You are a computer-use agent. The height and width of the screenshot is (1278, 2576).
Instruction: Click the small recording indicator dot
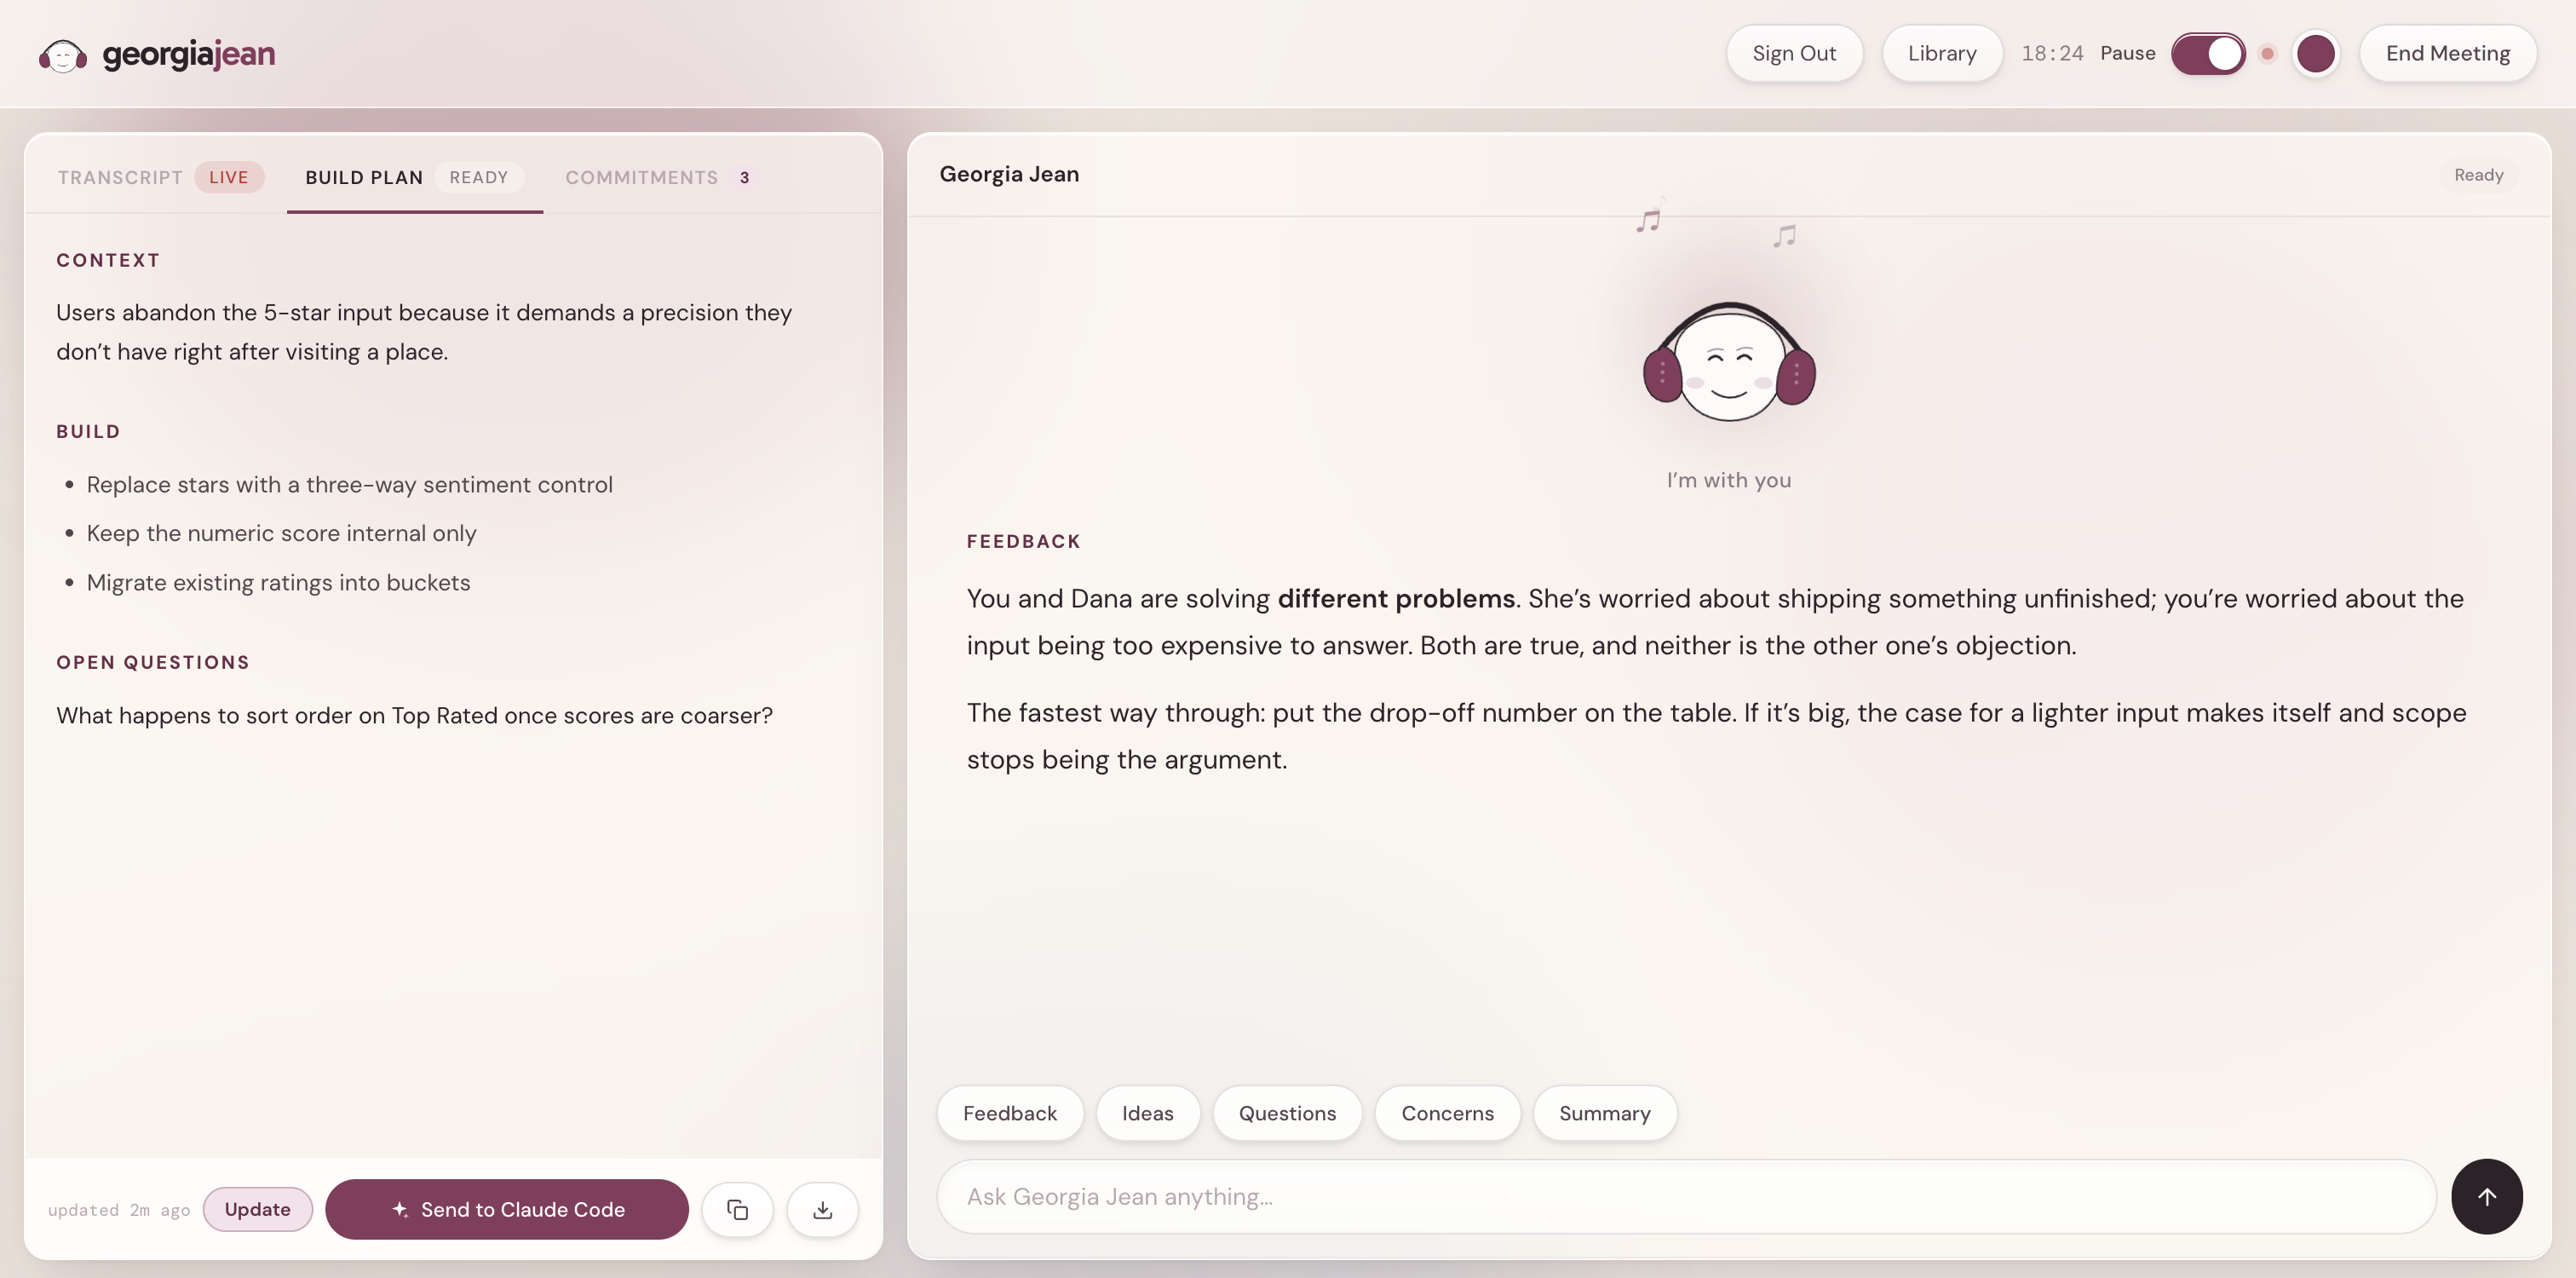tap(2268, 54)
